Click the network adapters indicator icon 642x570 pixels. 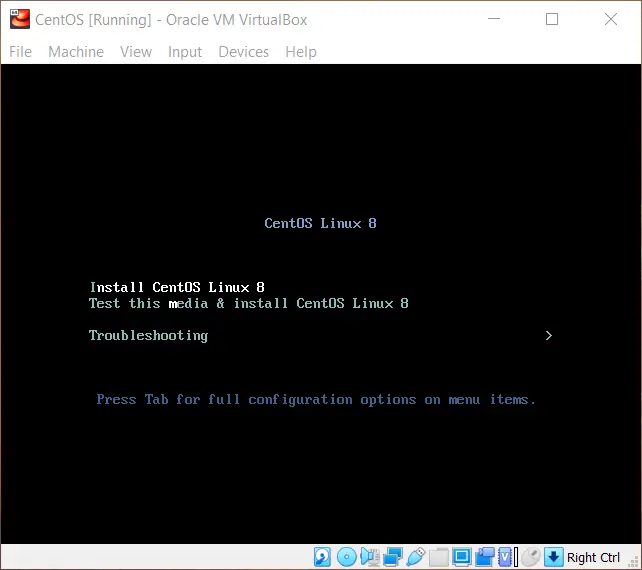tap(393, 557)
